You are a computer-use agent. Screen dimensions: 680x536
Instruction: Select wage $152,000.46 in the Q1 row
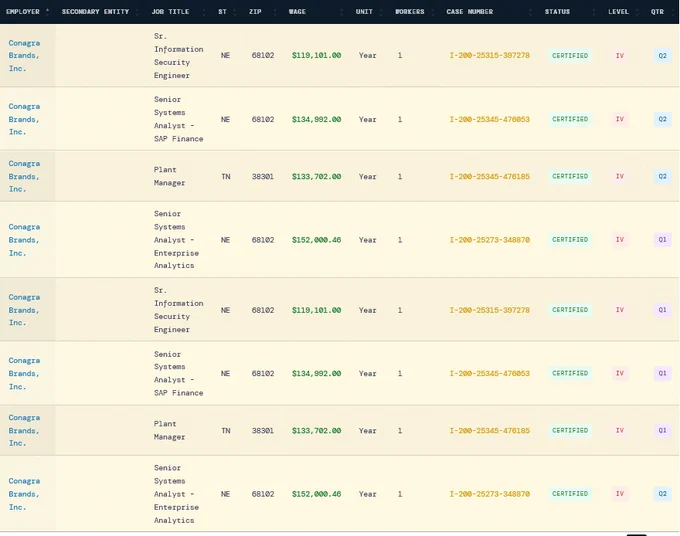pos(317,239)
